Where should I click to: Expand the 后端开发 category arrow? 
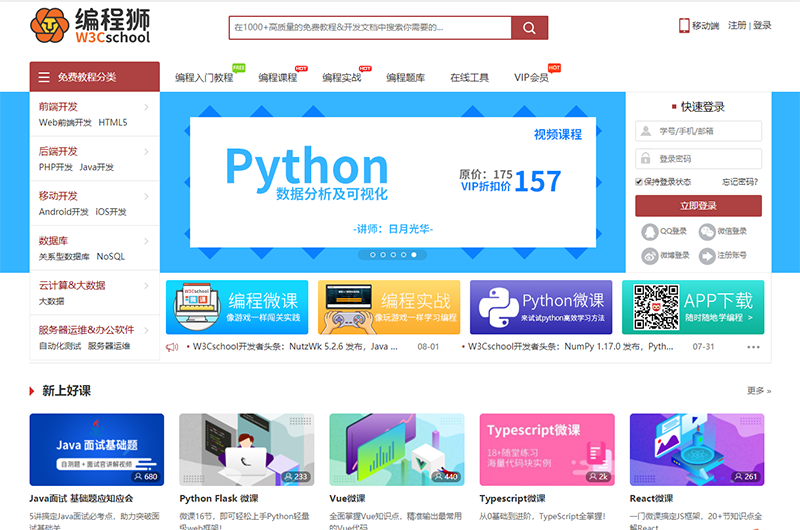pos(146,152)
